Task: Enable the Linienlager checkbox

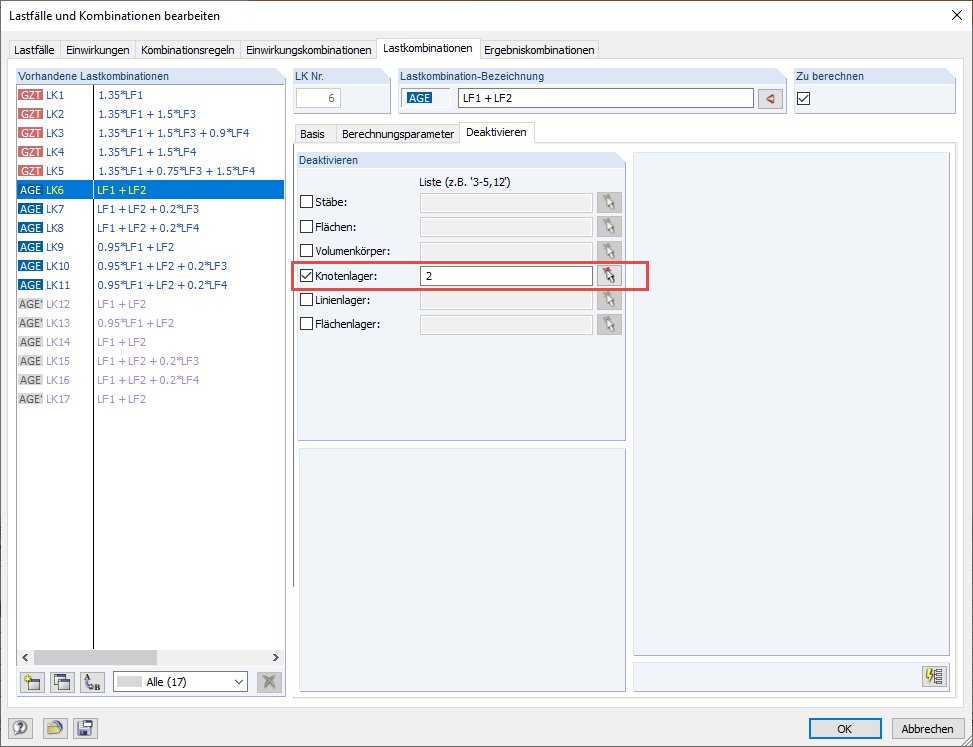Action: click(307, 300)
